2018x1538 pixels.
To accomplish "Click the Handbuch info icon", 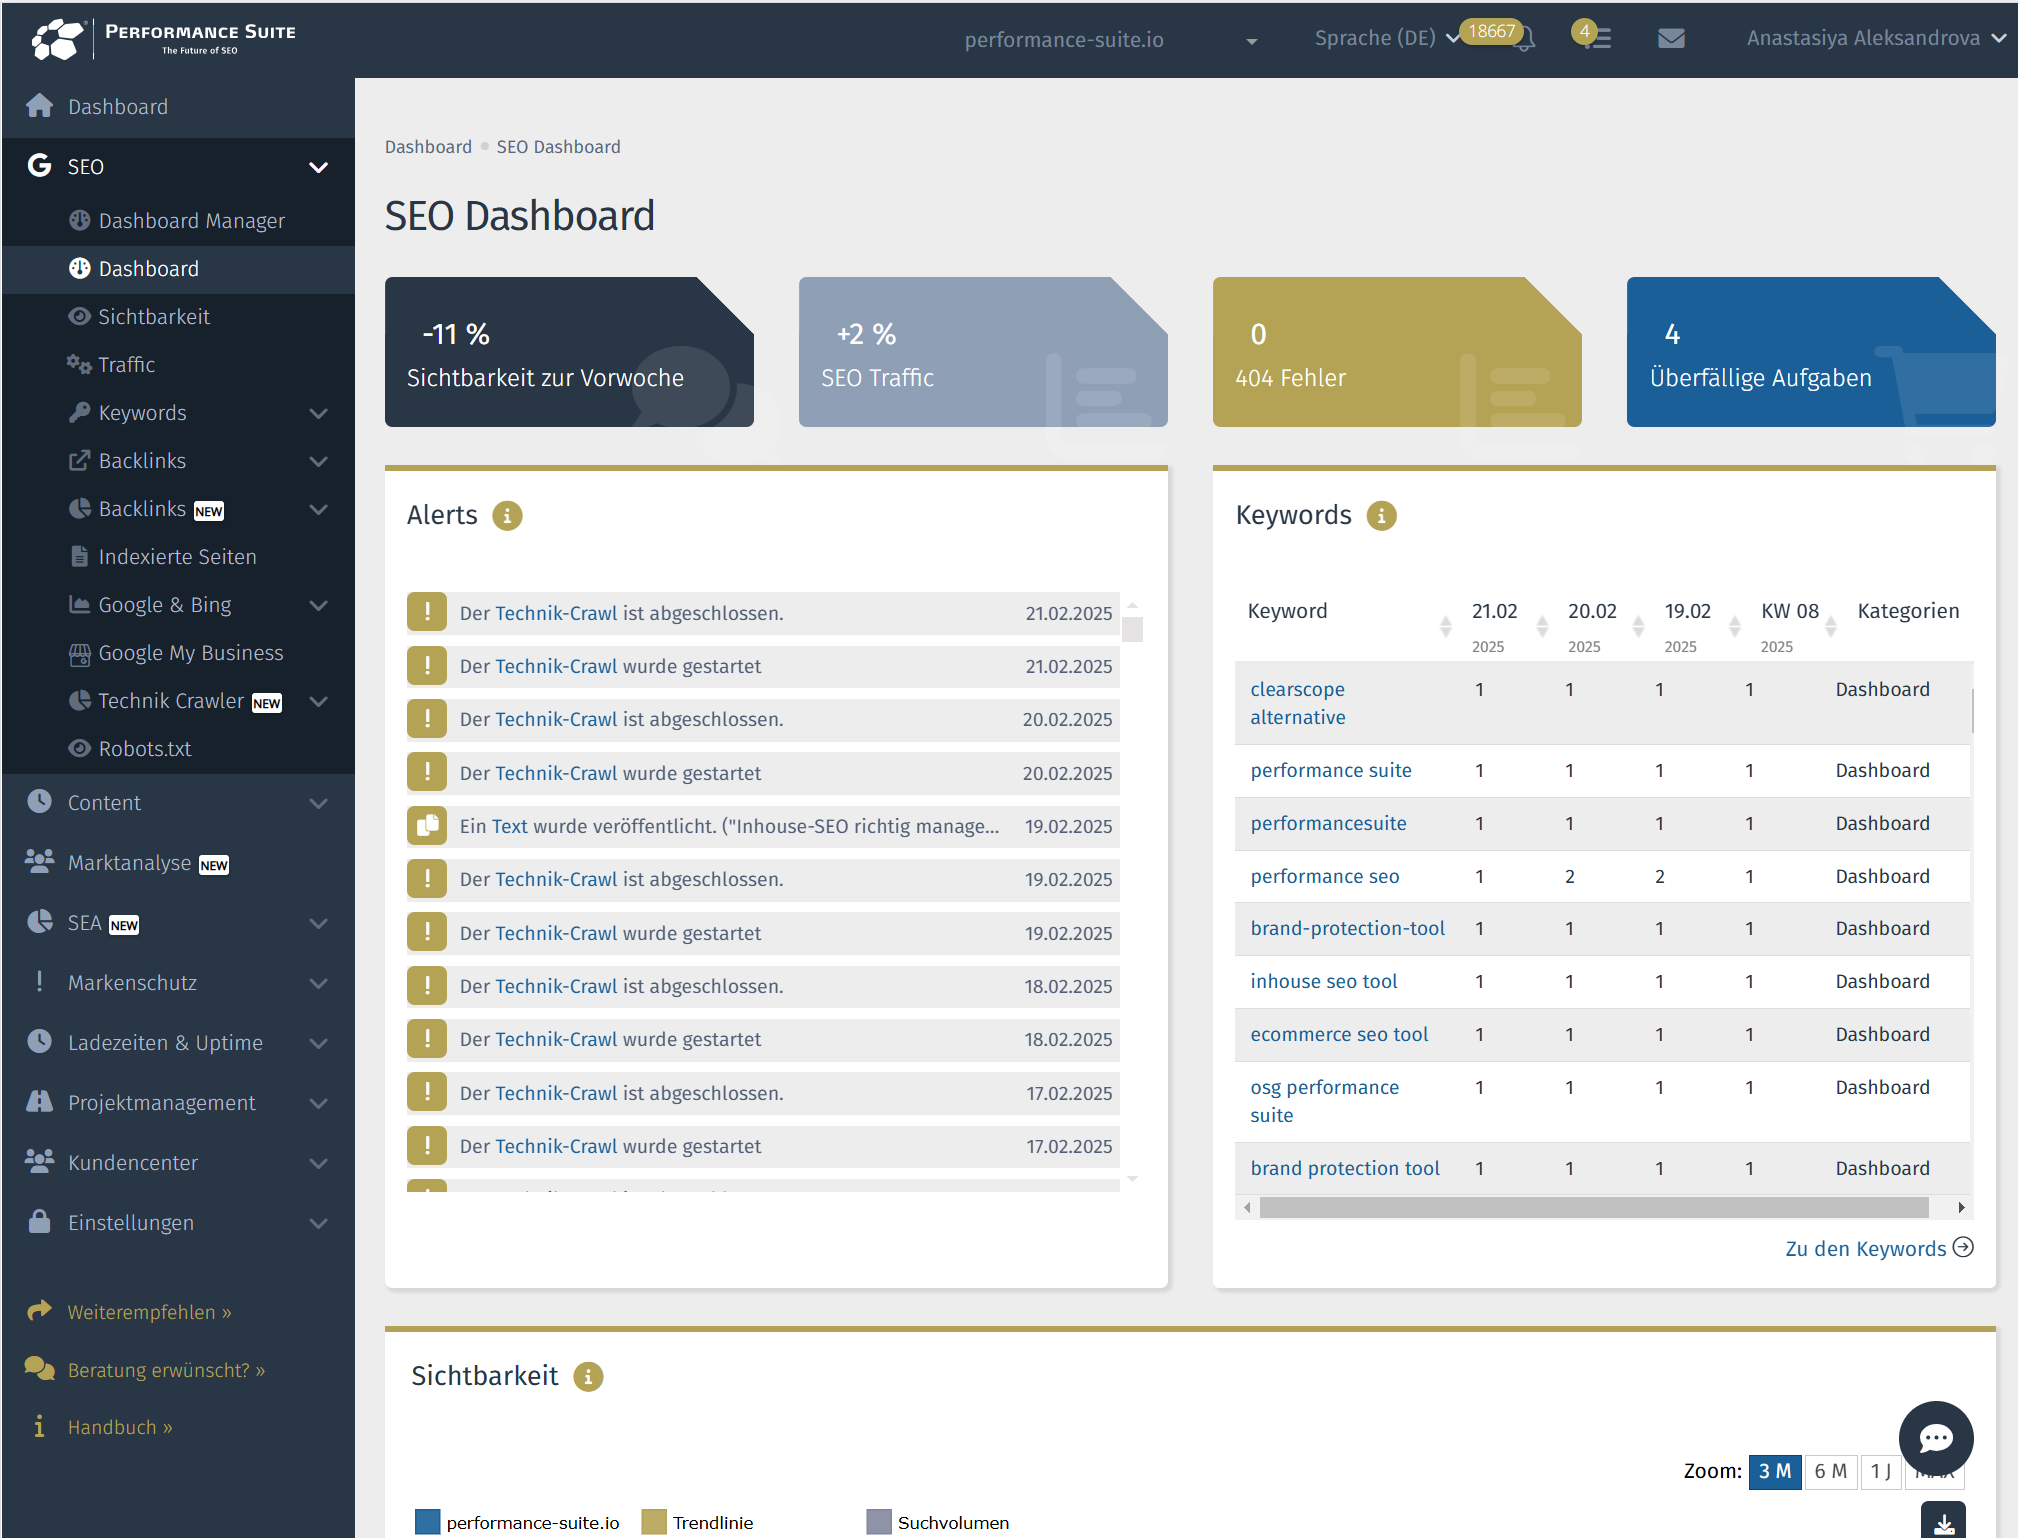I will click(39, 1426).
